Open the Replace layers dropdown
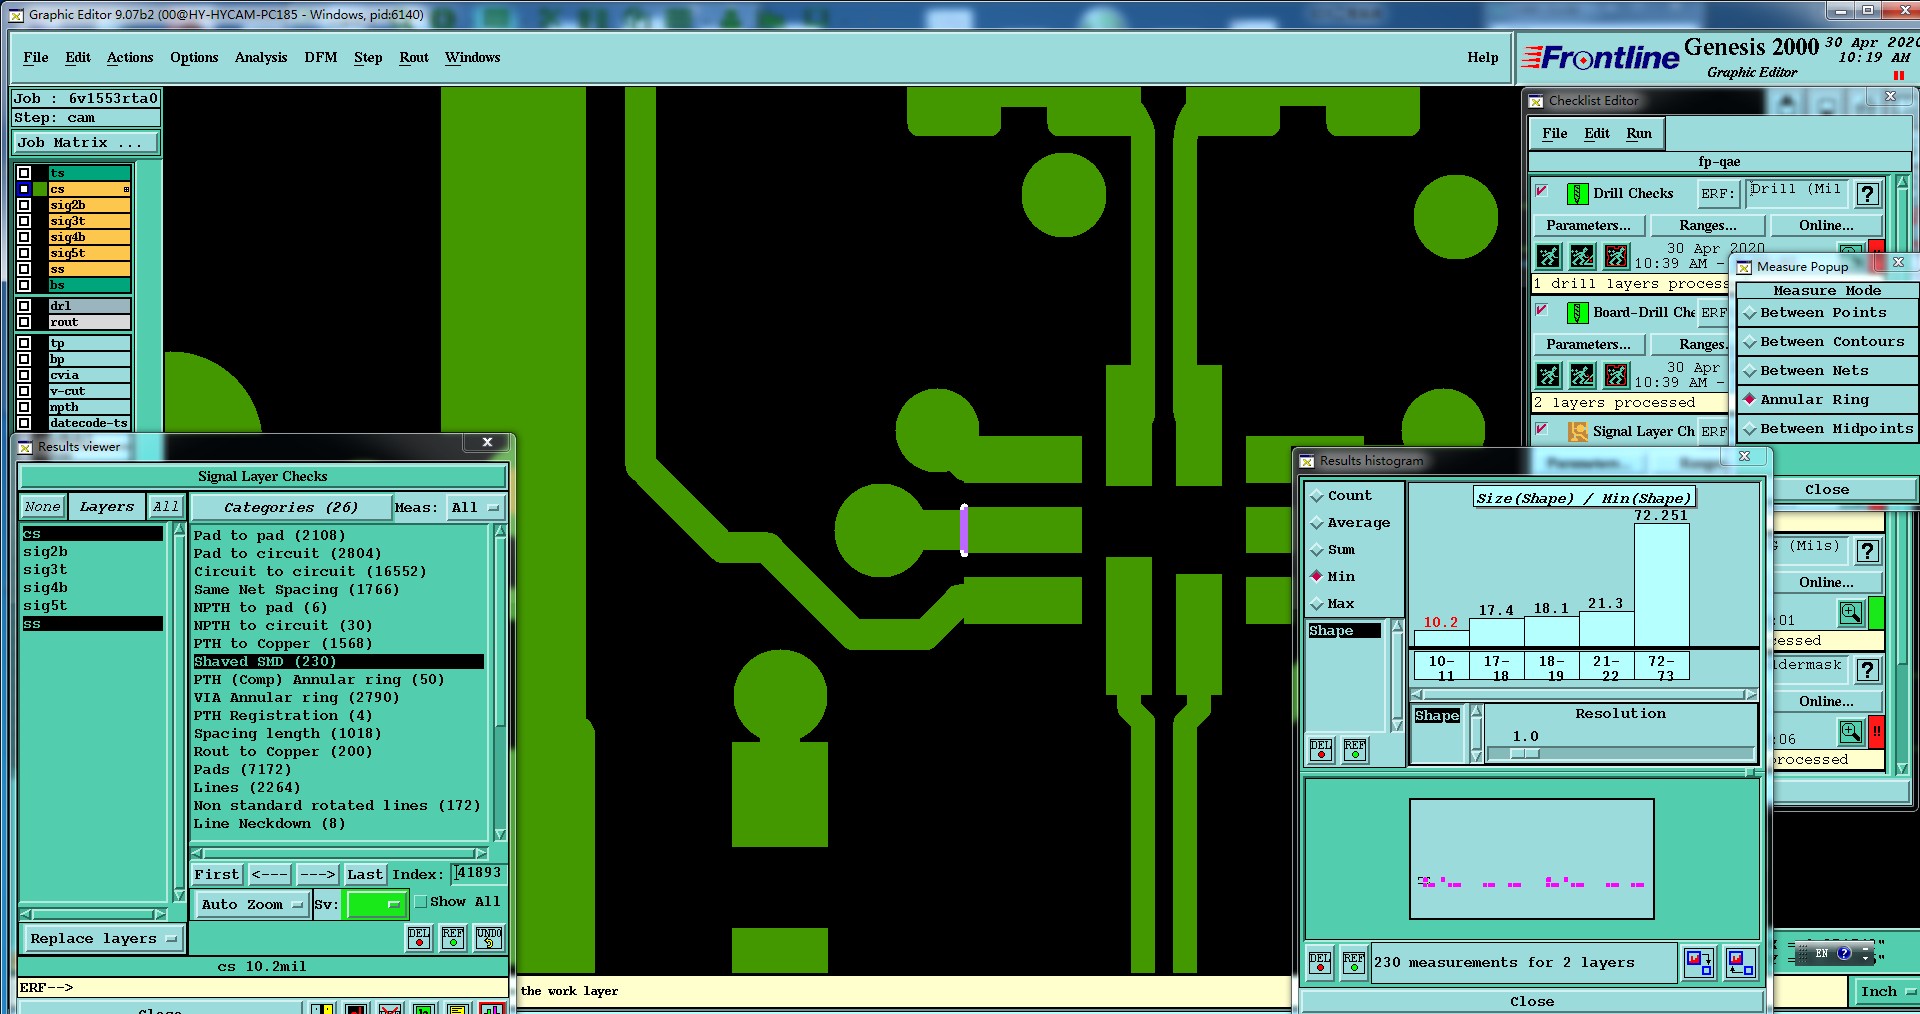Screen dimensions: 1920x1014 [x=102, y=938]
